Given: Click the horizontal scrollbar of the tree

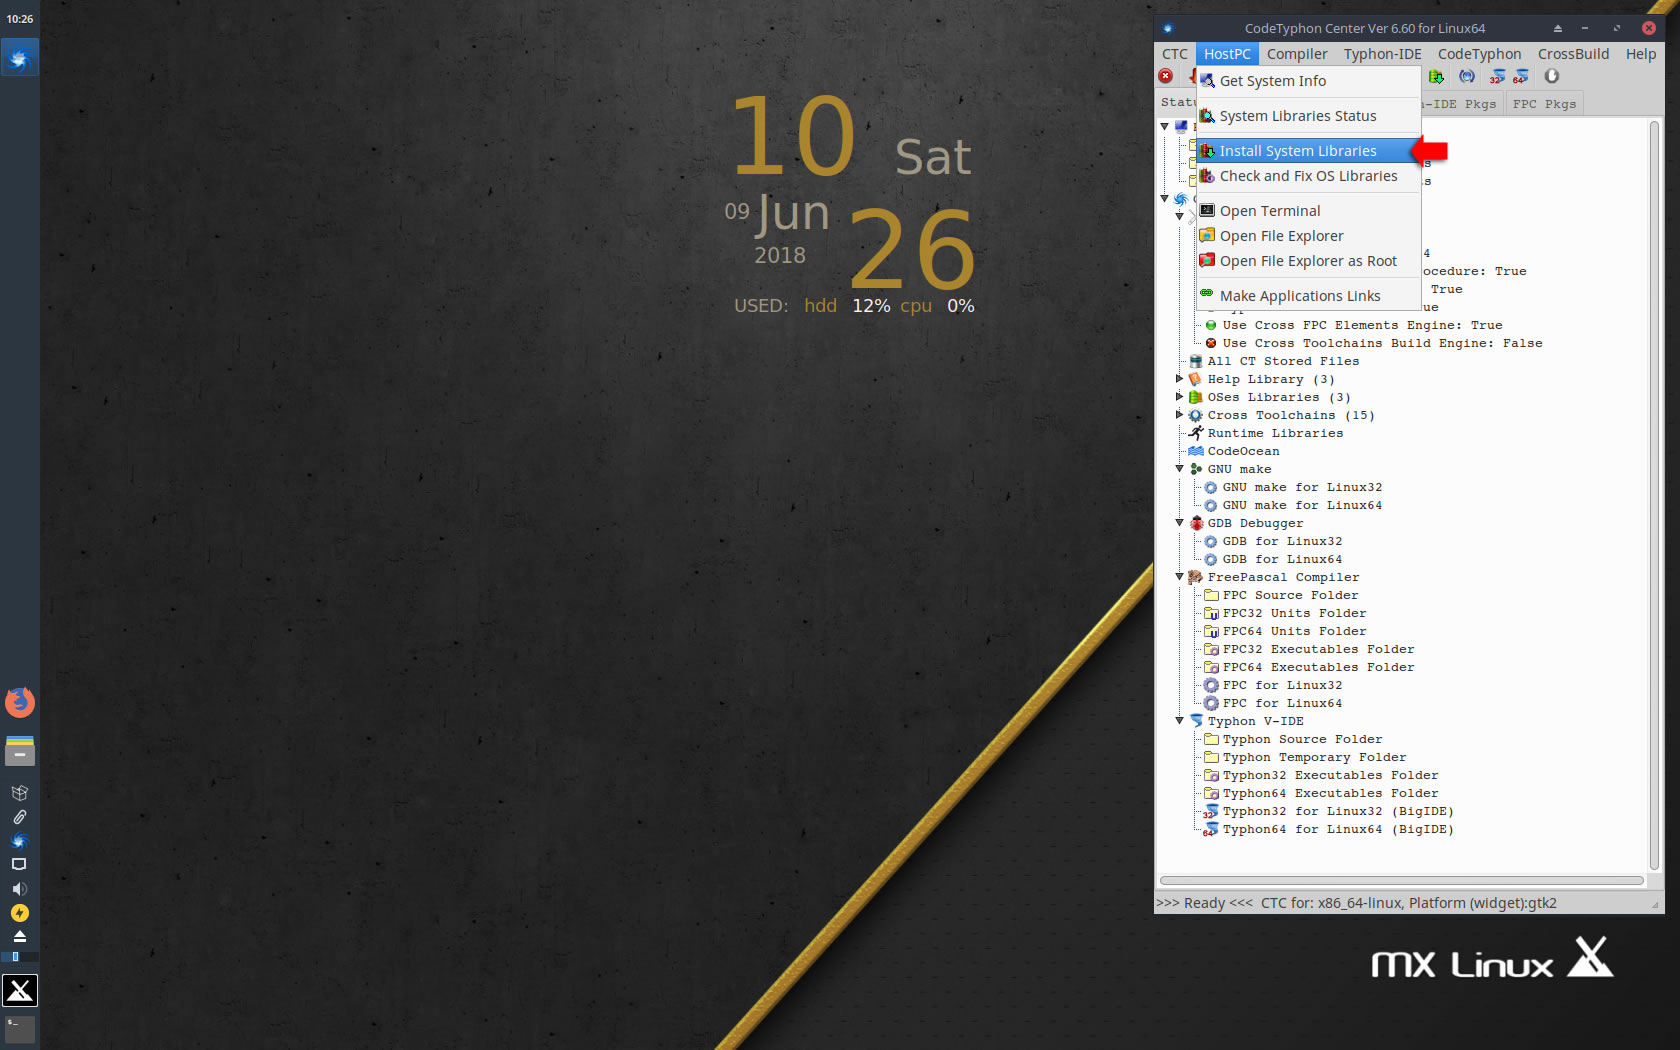Looking at the screenshot, I should pyautogui.click(x=1401, y=881).
